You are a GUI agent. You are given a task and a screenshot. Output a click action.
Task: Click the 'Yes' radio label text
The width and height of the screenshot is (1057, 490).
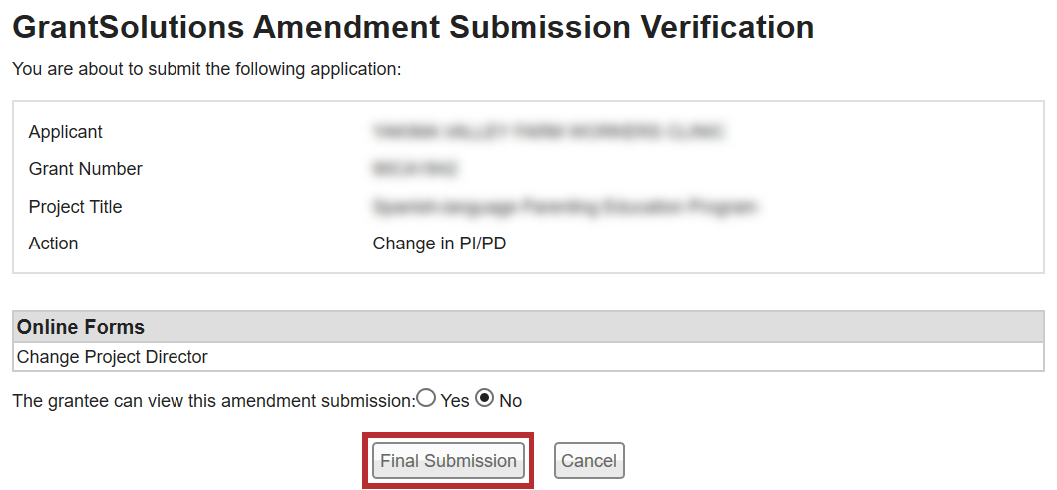tap(455, 401)
